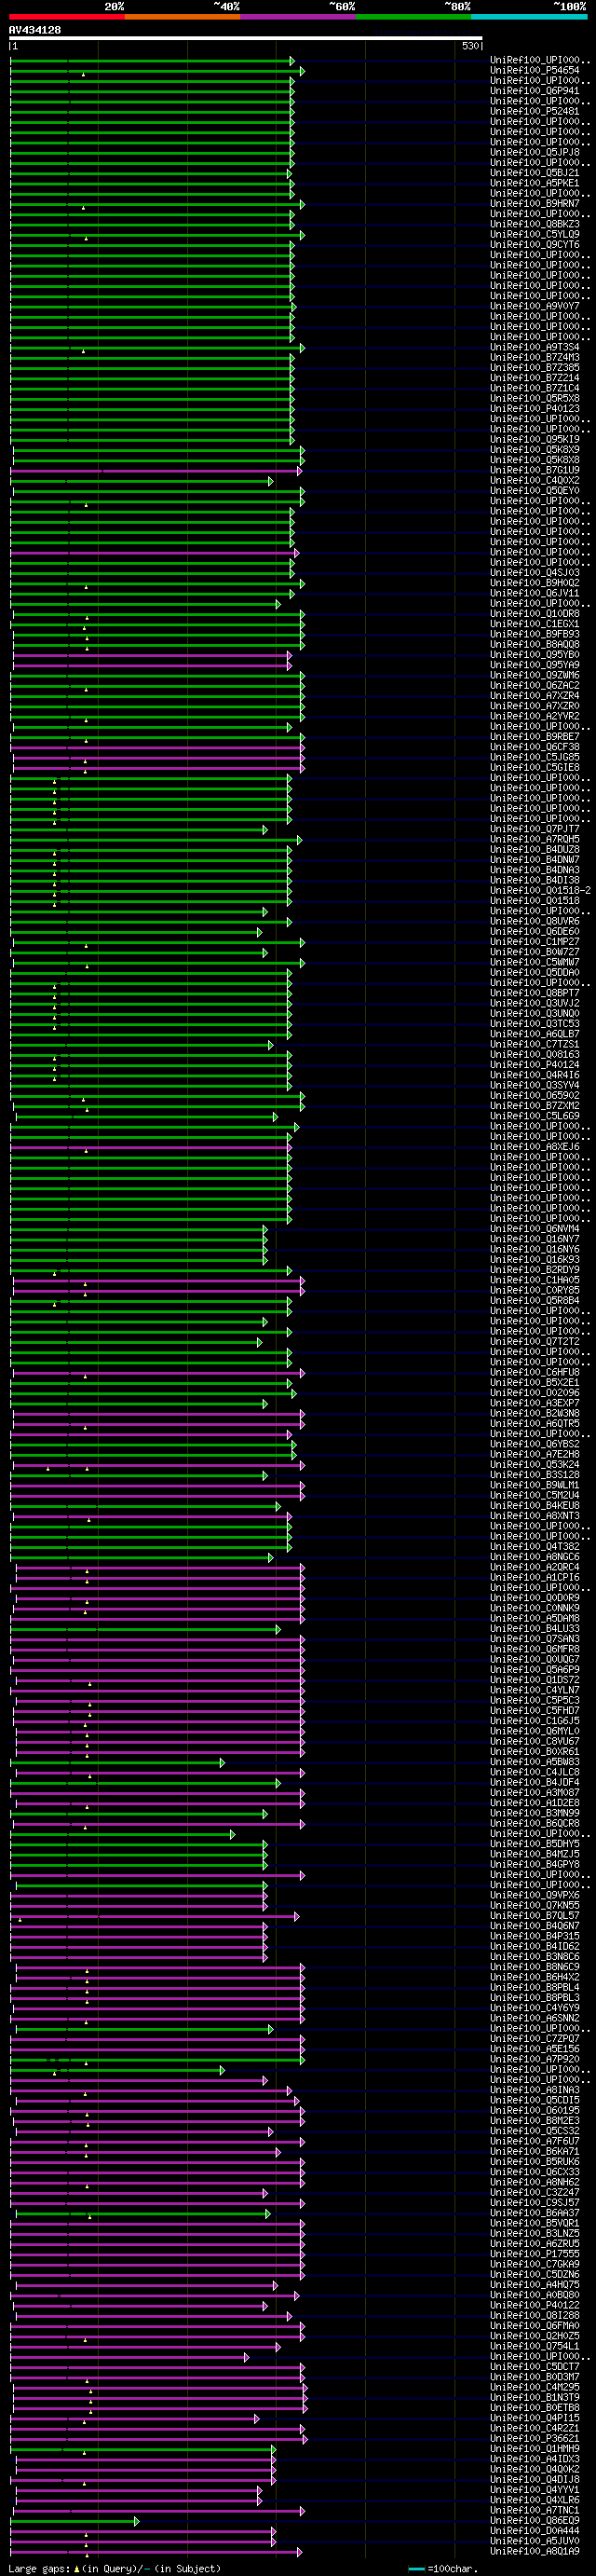Select the UniRef100_B5X2E1 label
The width and height of the screenshot is (596, 2576).
[535, 1383]
